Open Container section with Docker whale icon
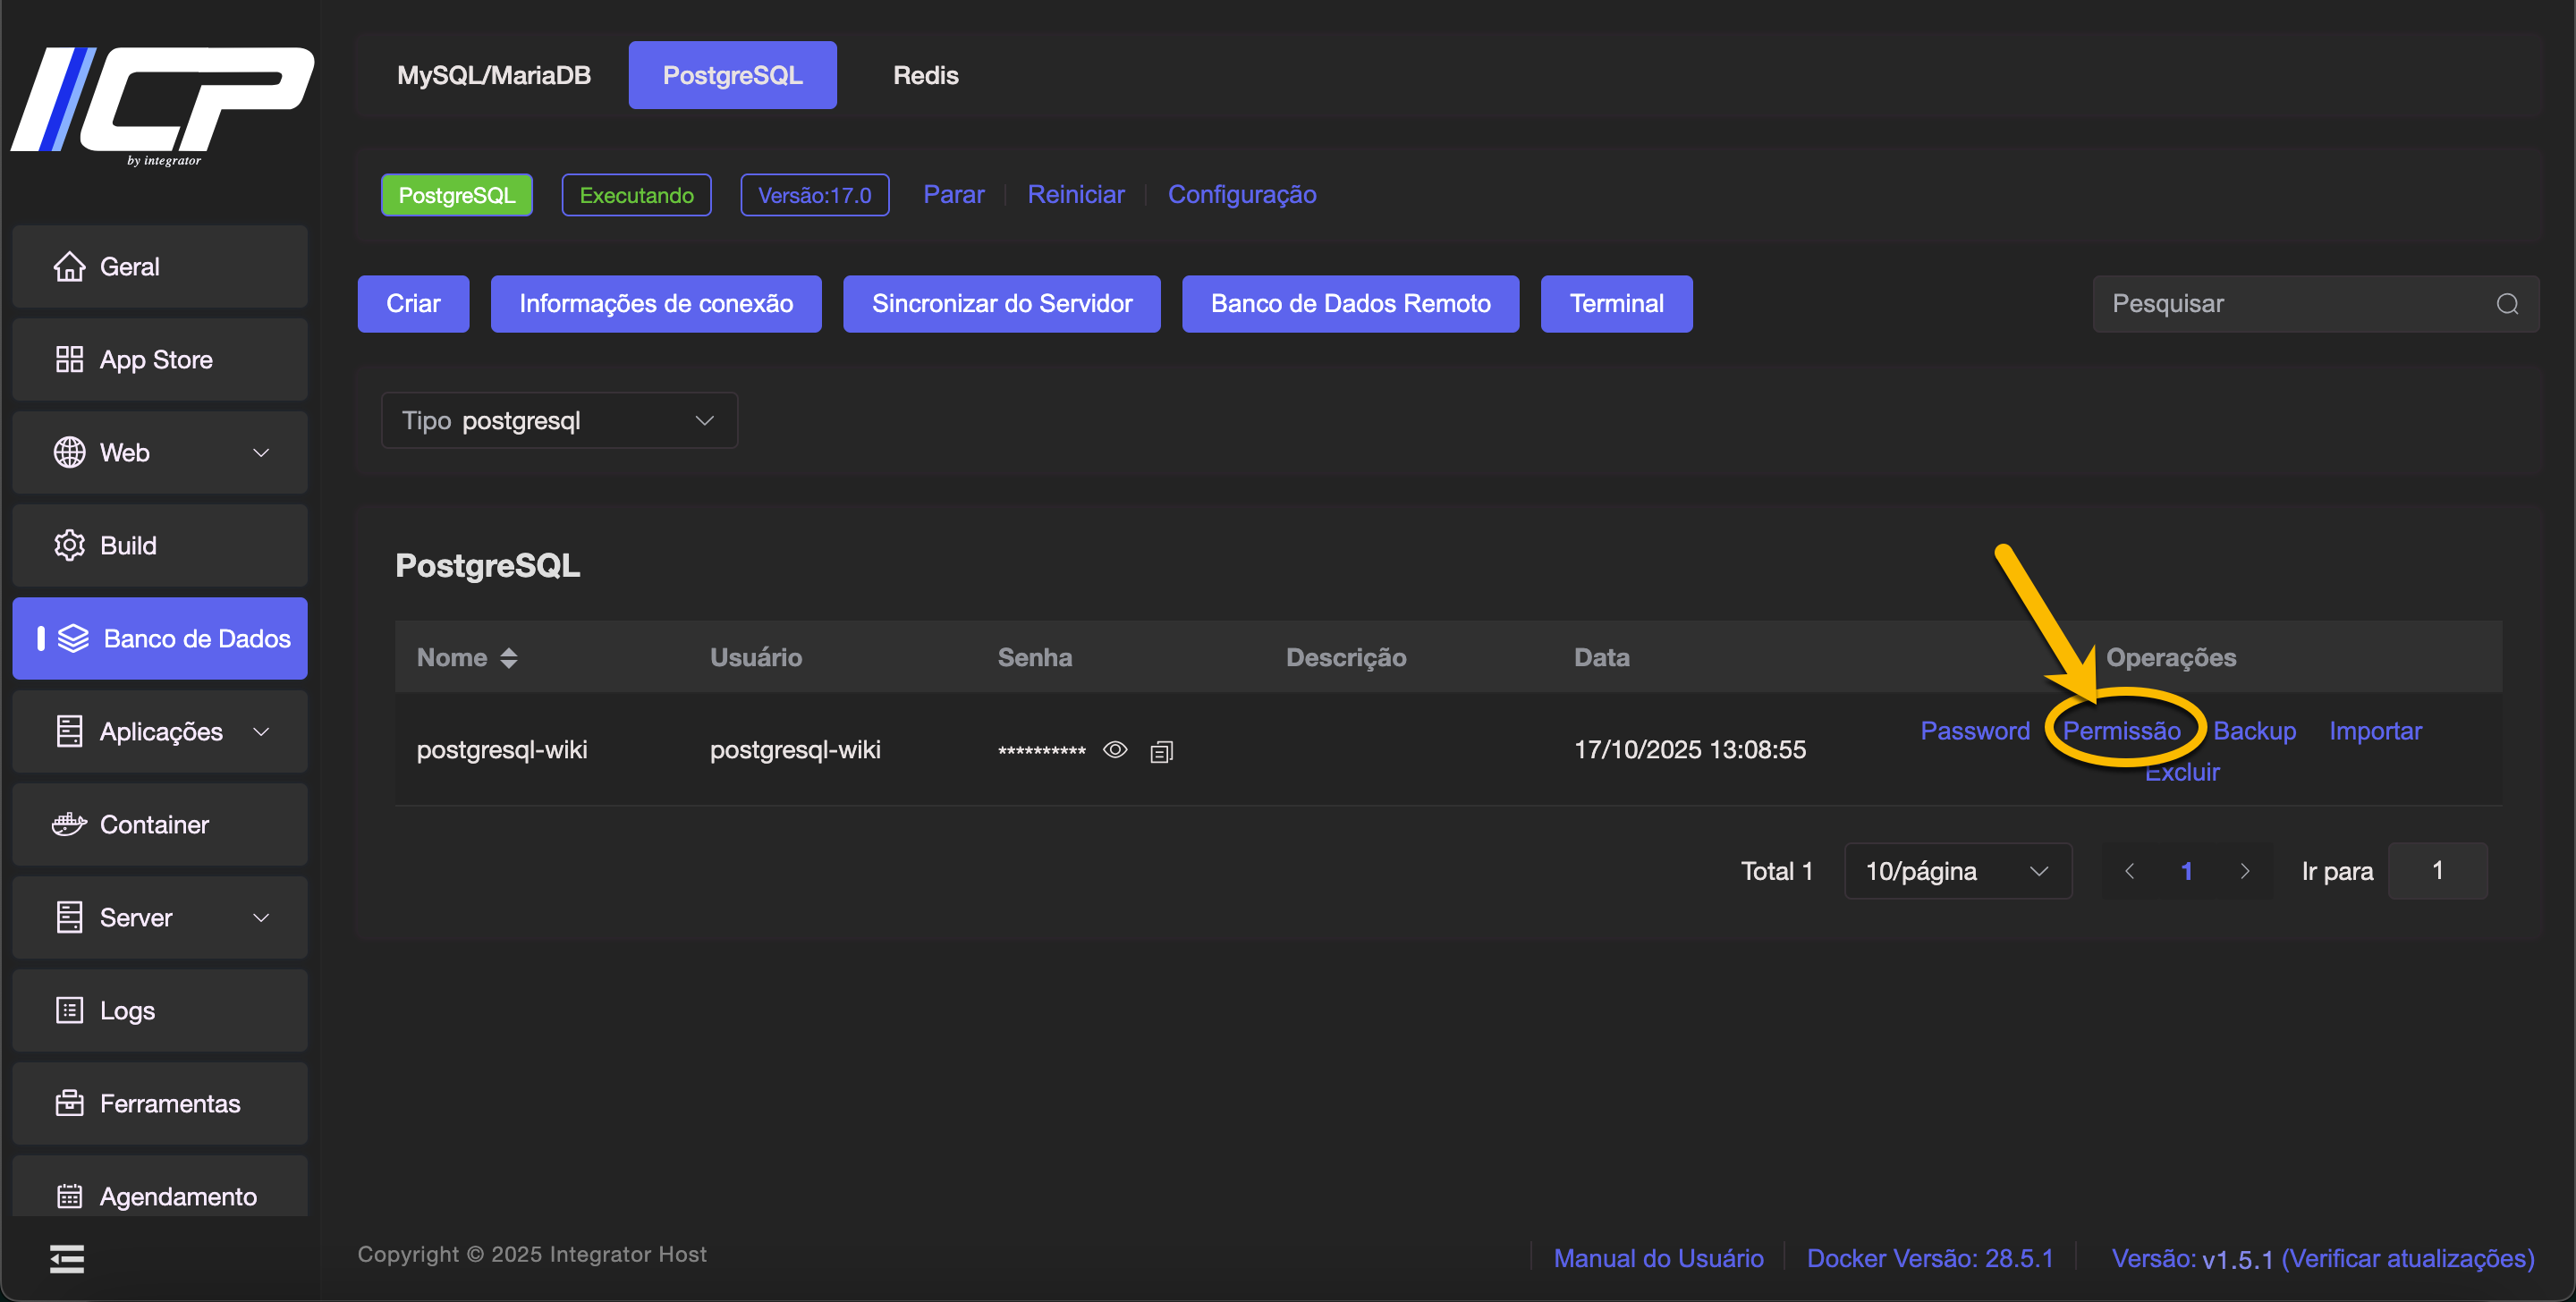The height and width of the screenshot is (1302, 2576). click(69, 824)
